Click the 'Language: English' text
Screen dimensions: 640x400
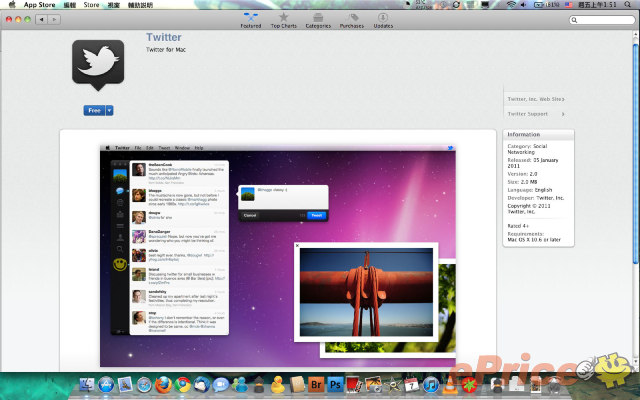529,190
